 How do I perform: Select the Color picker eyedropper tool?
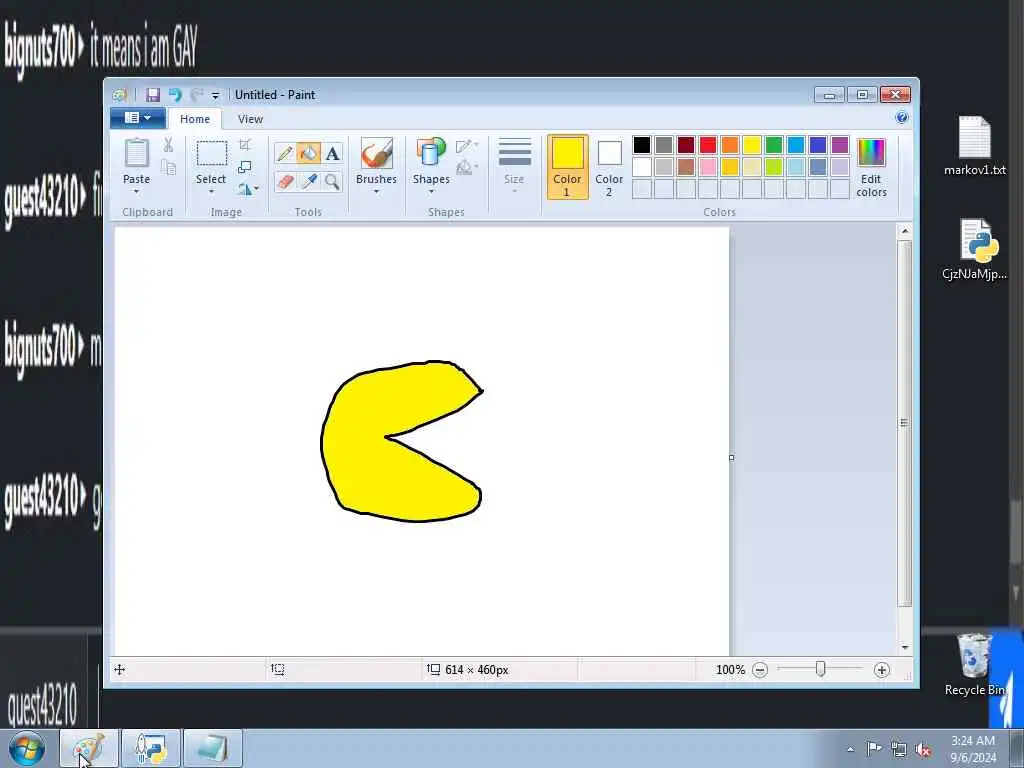coord(308,181)
